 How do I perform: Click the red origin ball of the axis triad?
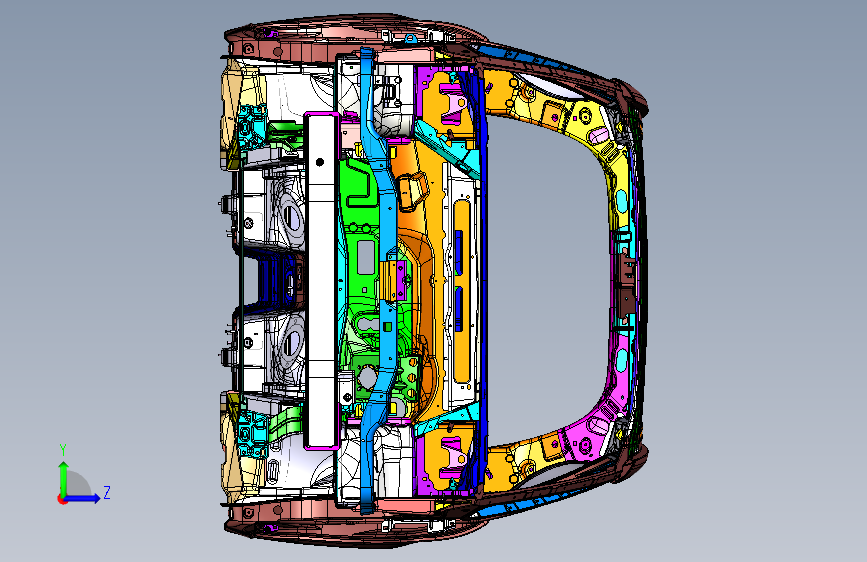(x=62, y=499)
